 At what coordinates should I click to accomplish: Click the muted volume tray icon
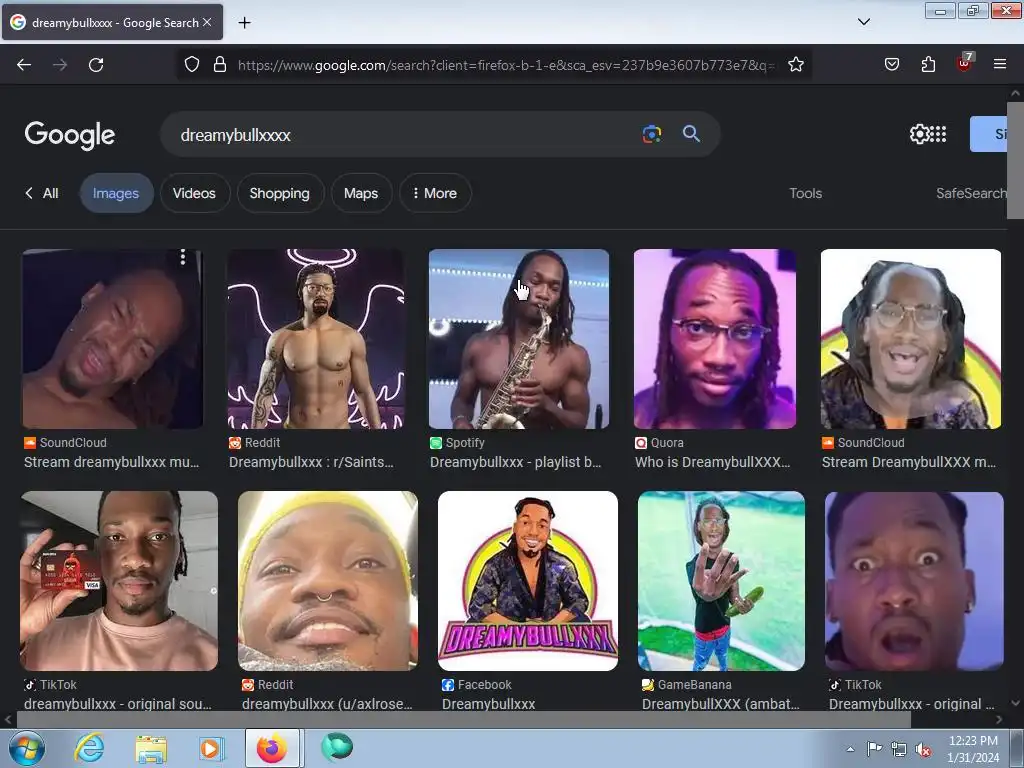click(x=923, y=750)
